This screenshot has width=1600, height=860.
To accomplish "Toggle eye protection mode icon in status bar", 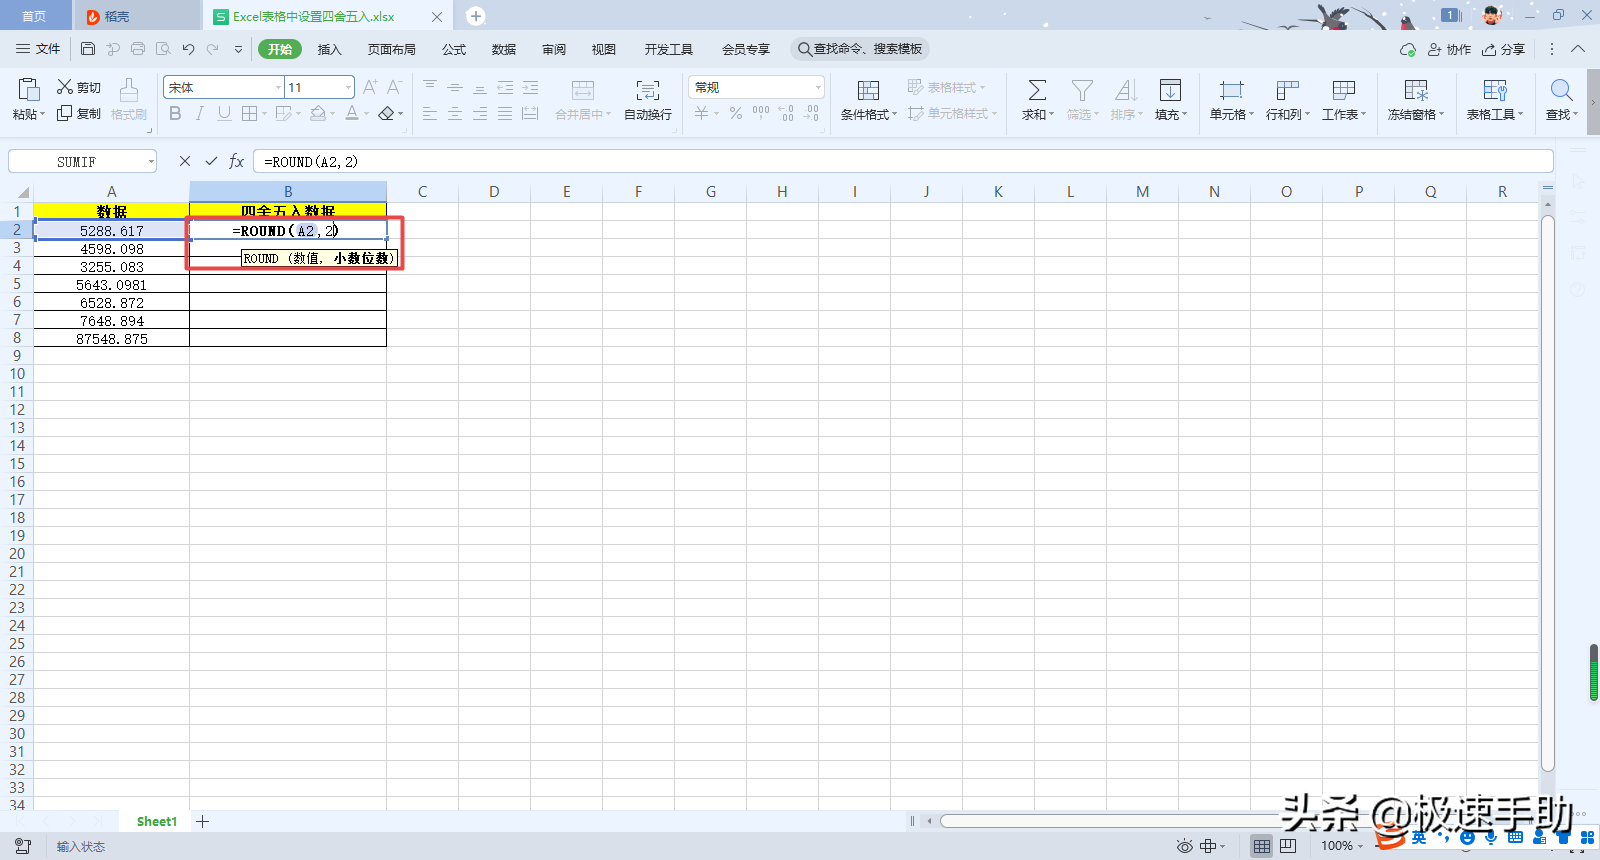I will point(1185,846).
